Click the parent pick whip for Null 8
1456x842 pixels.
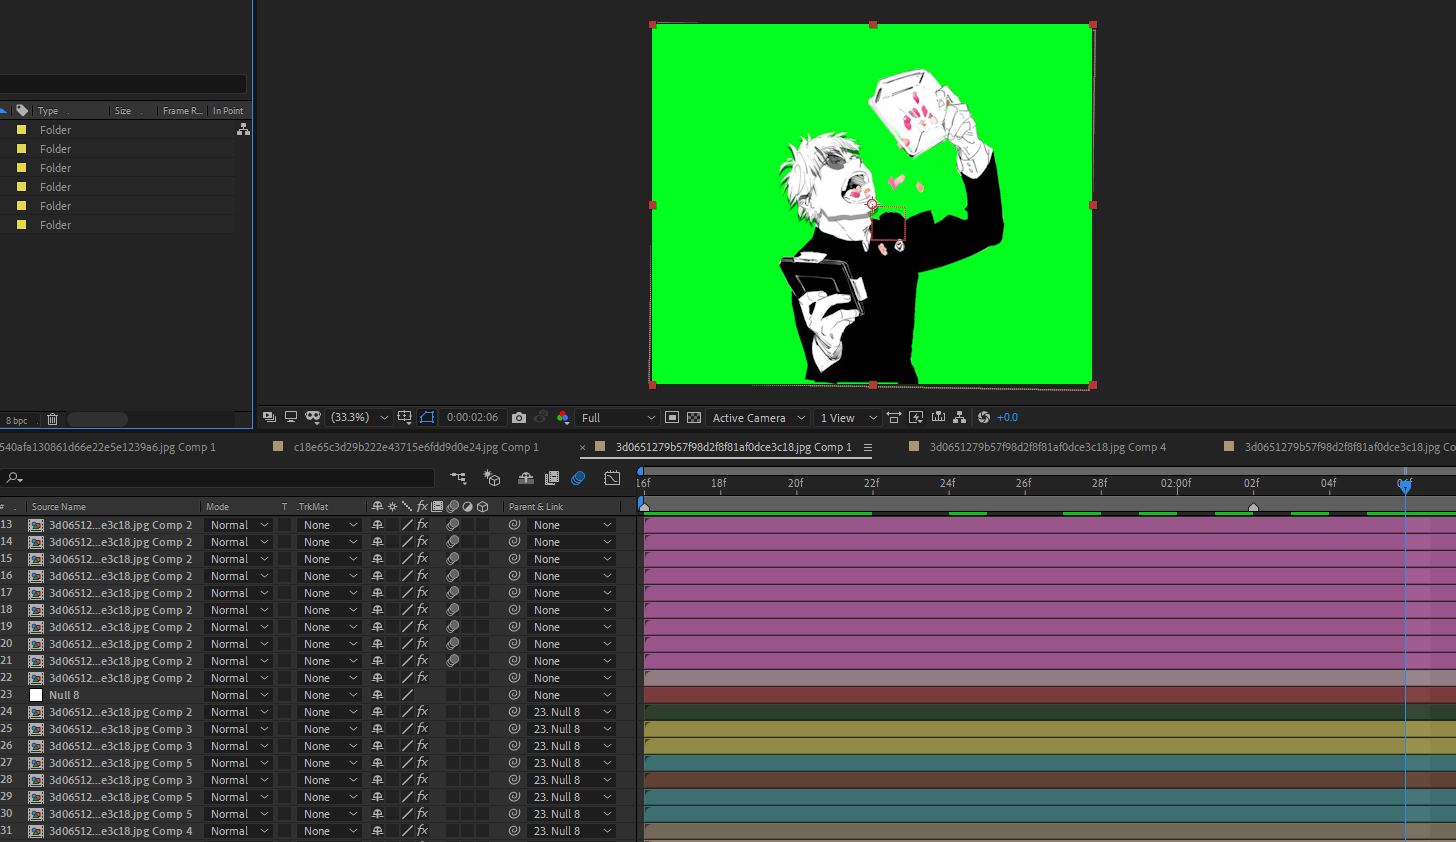pyautogui.click(x=514, y=695)
